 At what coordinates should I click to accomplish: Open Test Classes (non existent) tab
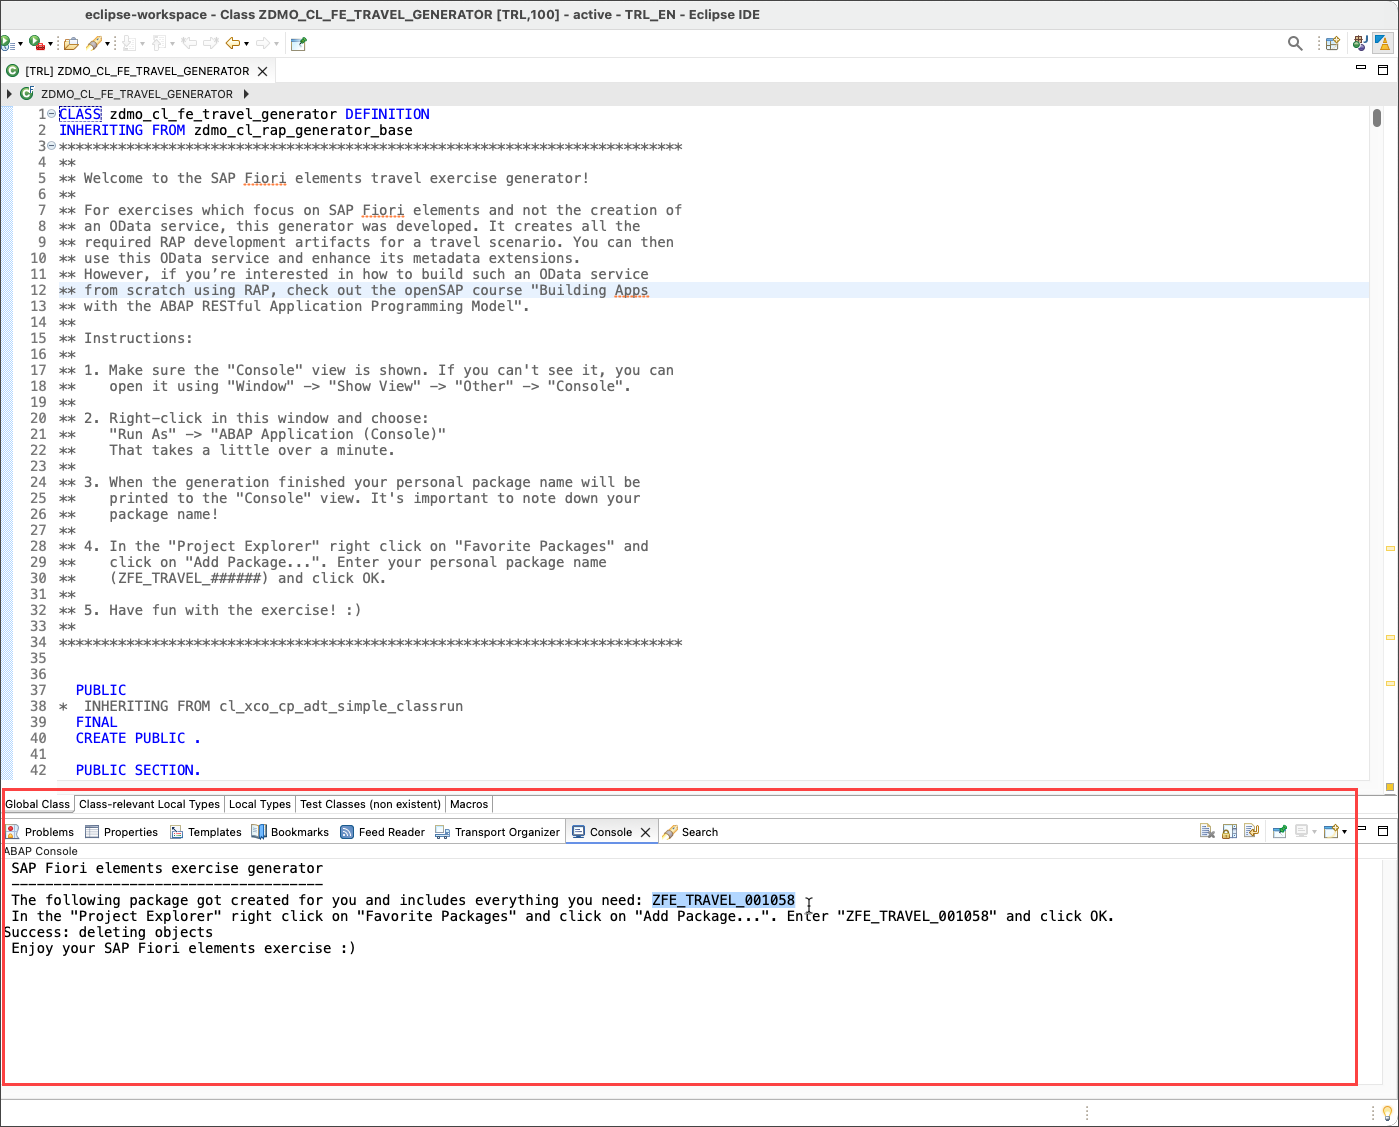click(x=370, y=804)
